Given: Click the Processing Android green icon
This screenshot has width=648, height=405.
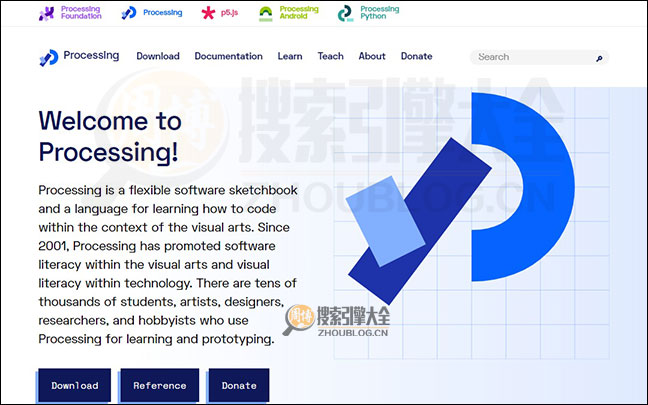Looking at the screenshot, I should tap(266, 14).
